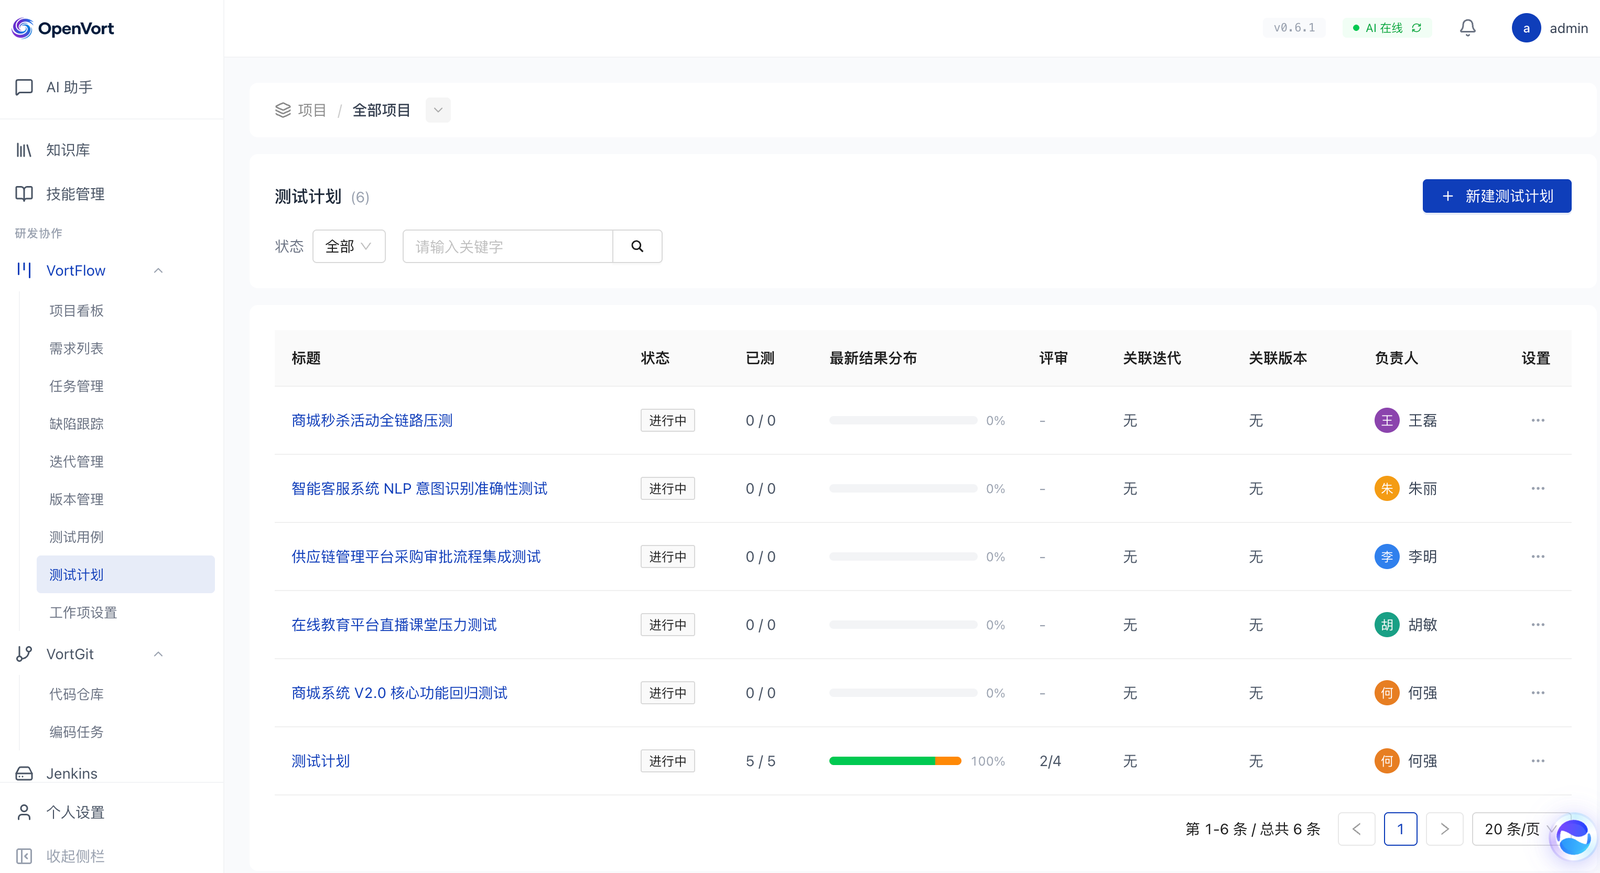Screen dimensions: 1600x873
Task: Open more options for 在线教育平台直播课堂压力测试
Action: (1537, 625)
